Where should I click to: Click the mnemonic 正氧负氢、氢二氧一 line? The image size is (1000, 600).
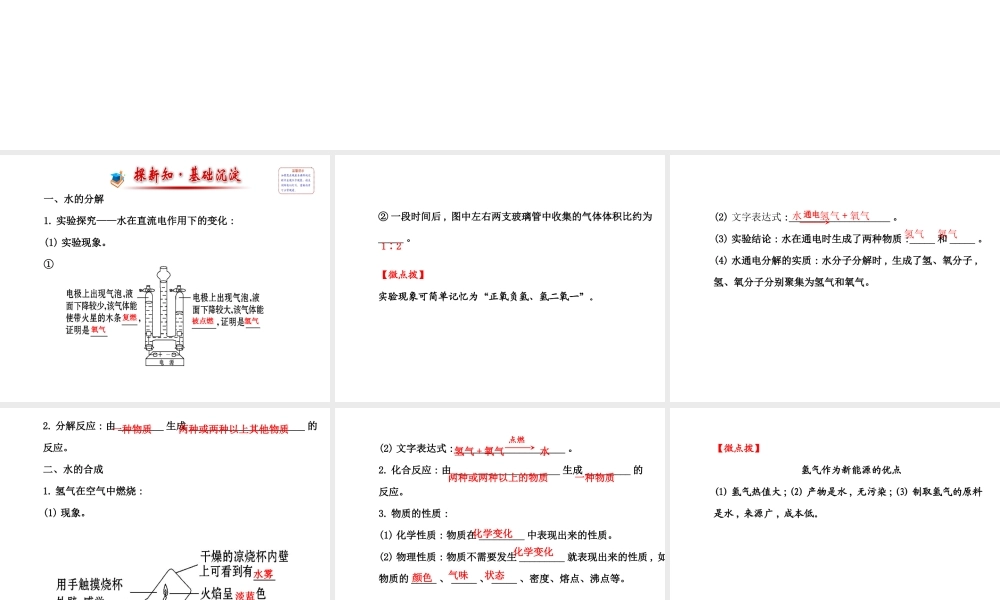tap(486, 296)
